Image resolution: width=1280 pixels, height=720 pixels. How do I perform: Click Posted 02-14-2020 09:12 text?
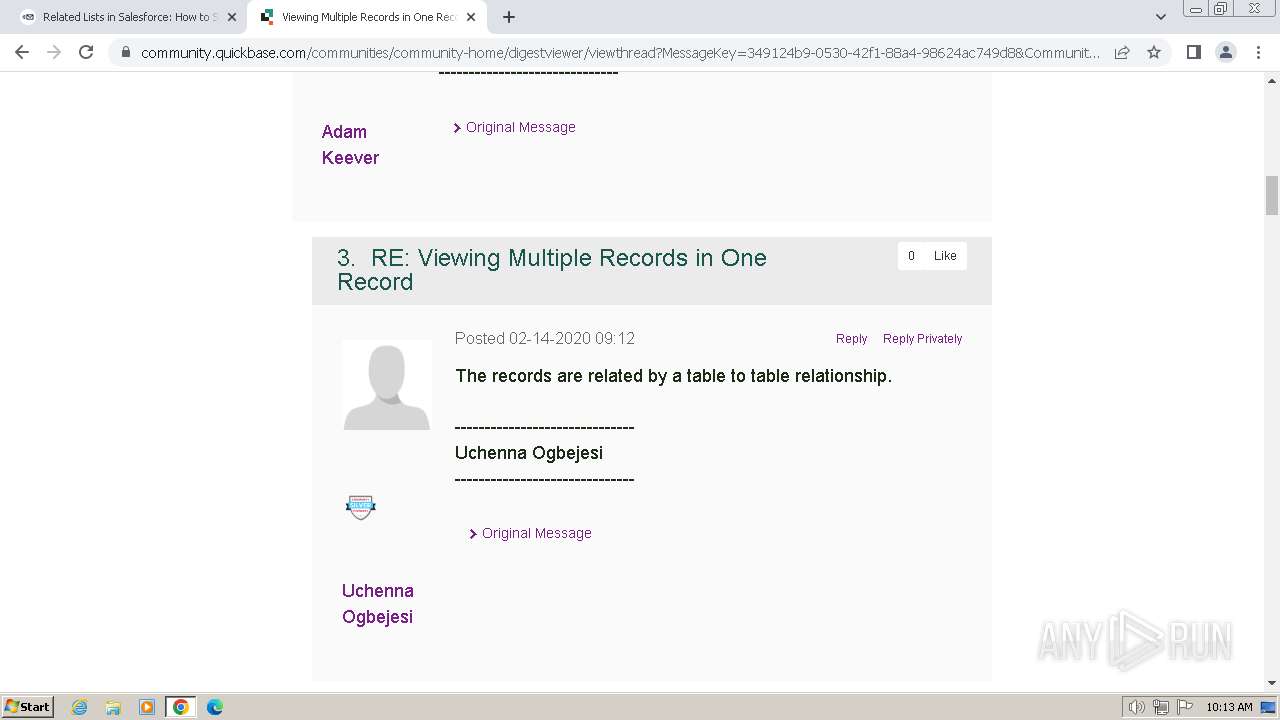point(545,338)
